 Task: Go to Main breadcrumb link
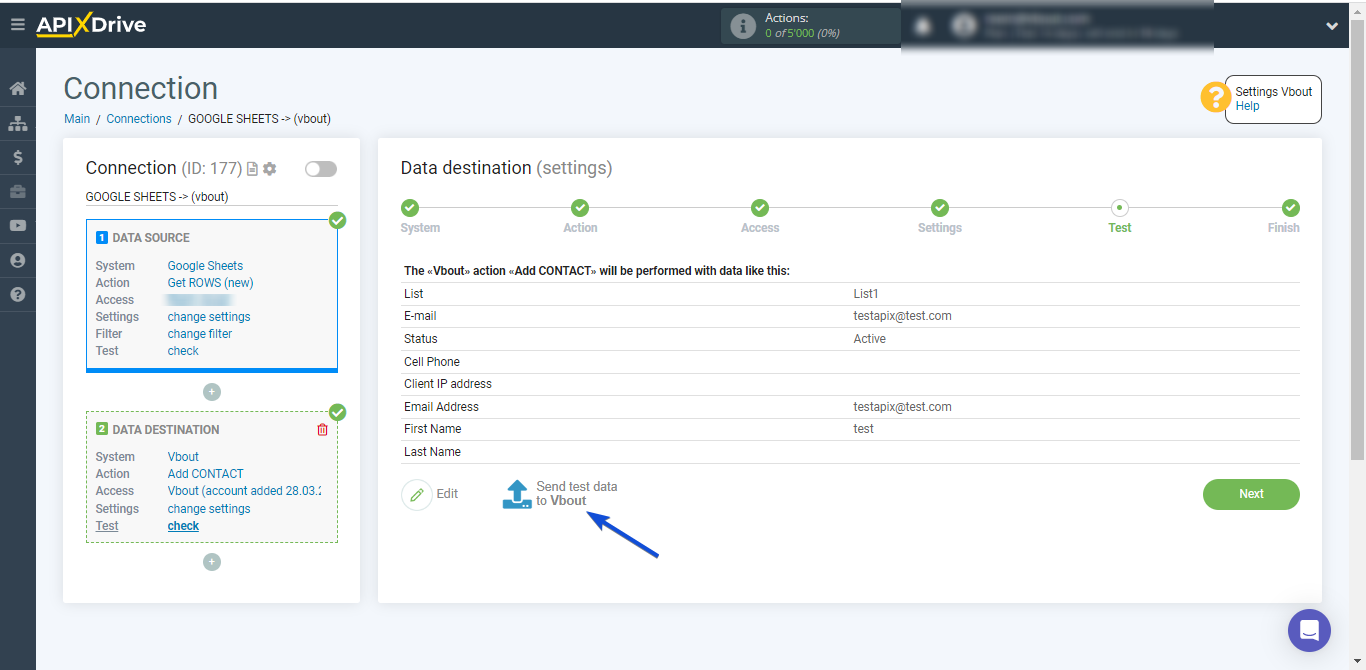point(77,119)
